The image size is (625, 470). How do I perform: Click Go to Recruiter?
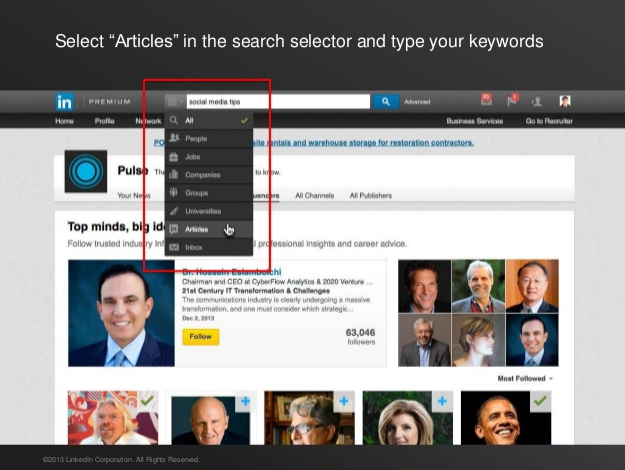coord(549,121)
